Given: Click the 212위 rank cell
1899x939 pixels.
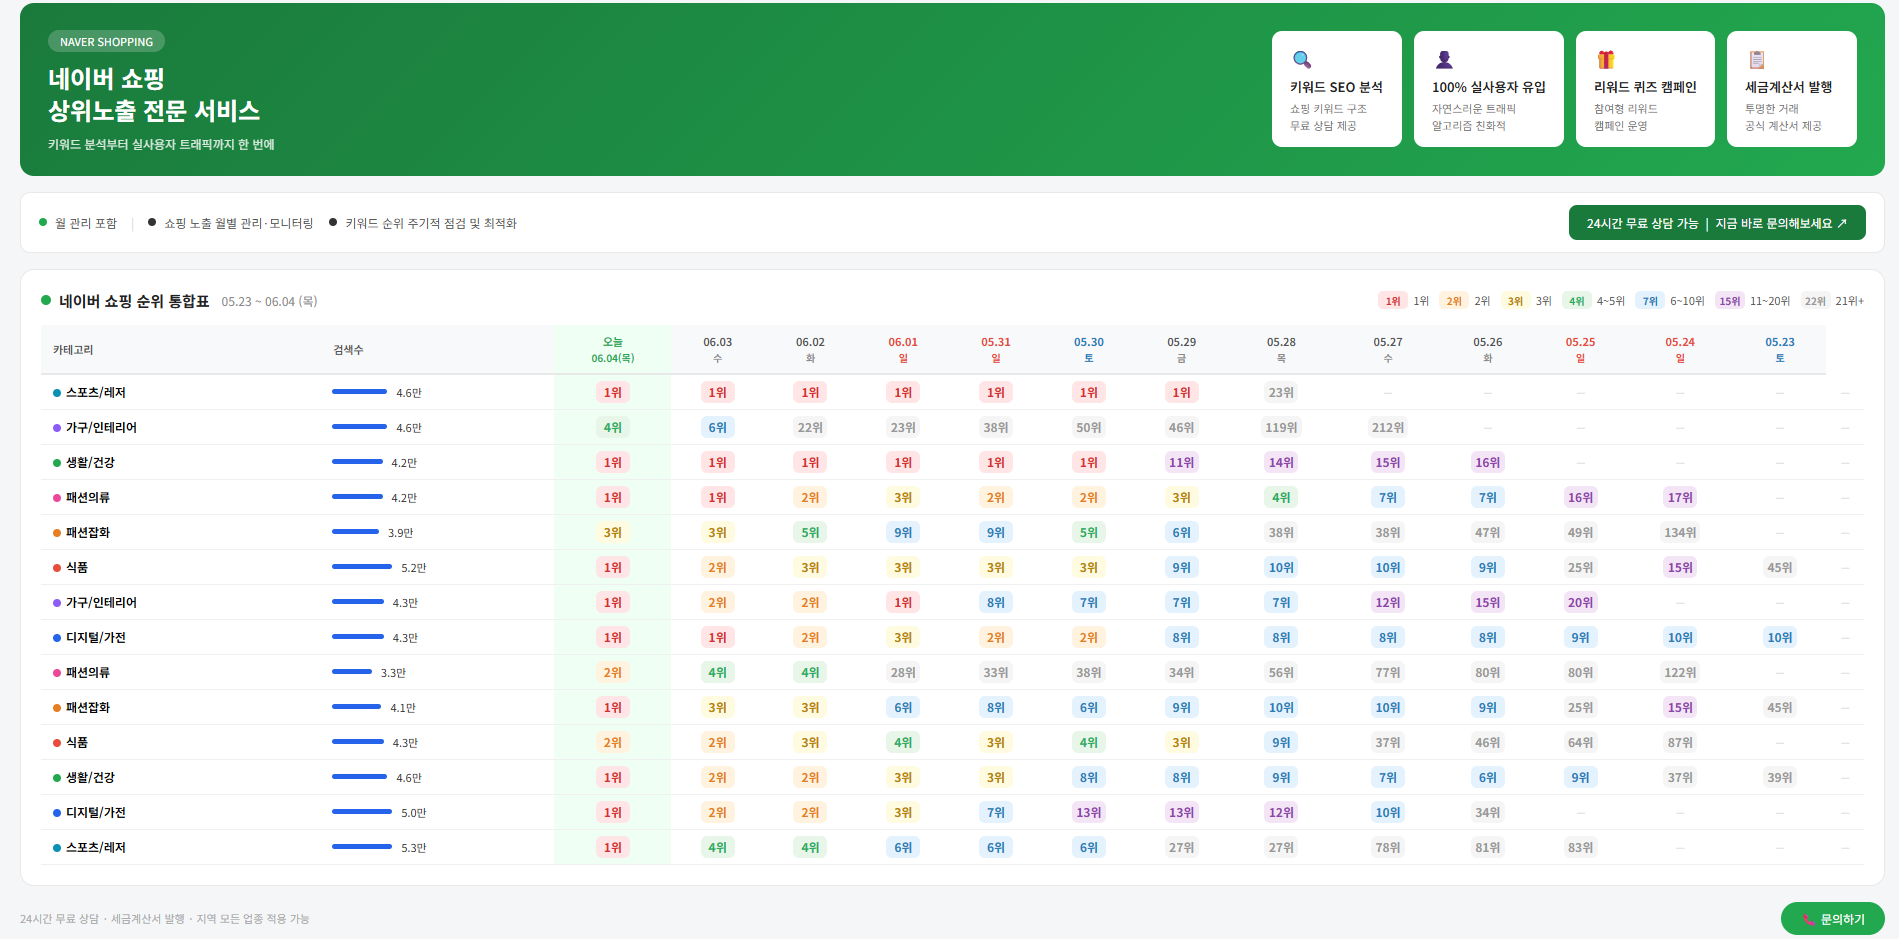Looking at the screenshot, I should 1388,427.
